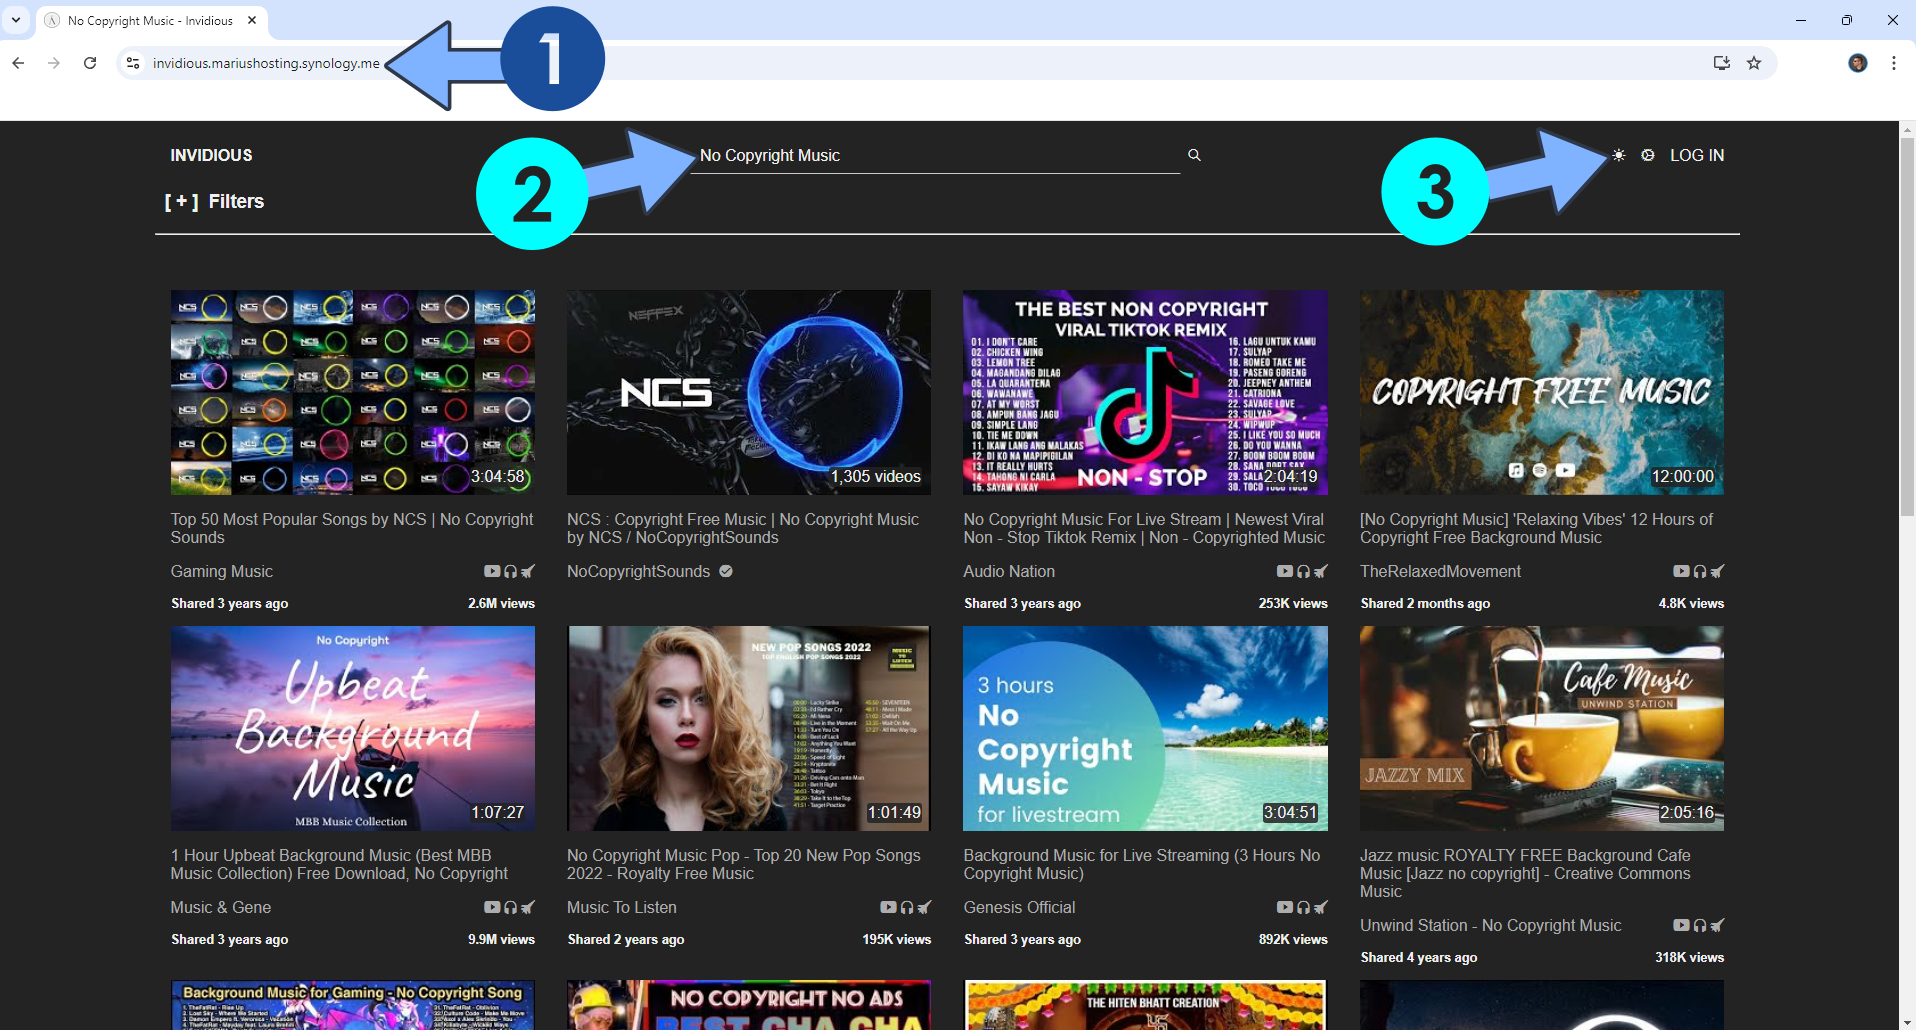Screen dimensions: 1916x1030
Task: Switch Invidious instance for TheRelaxedMovement video
Action: [x=1717, y=571]
